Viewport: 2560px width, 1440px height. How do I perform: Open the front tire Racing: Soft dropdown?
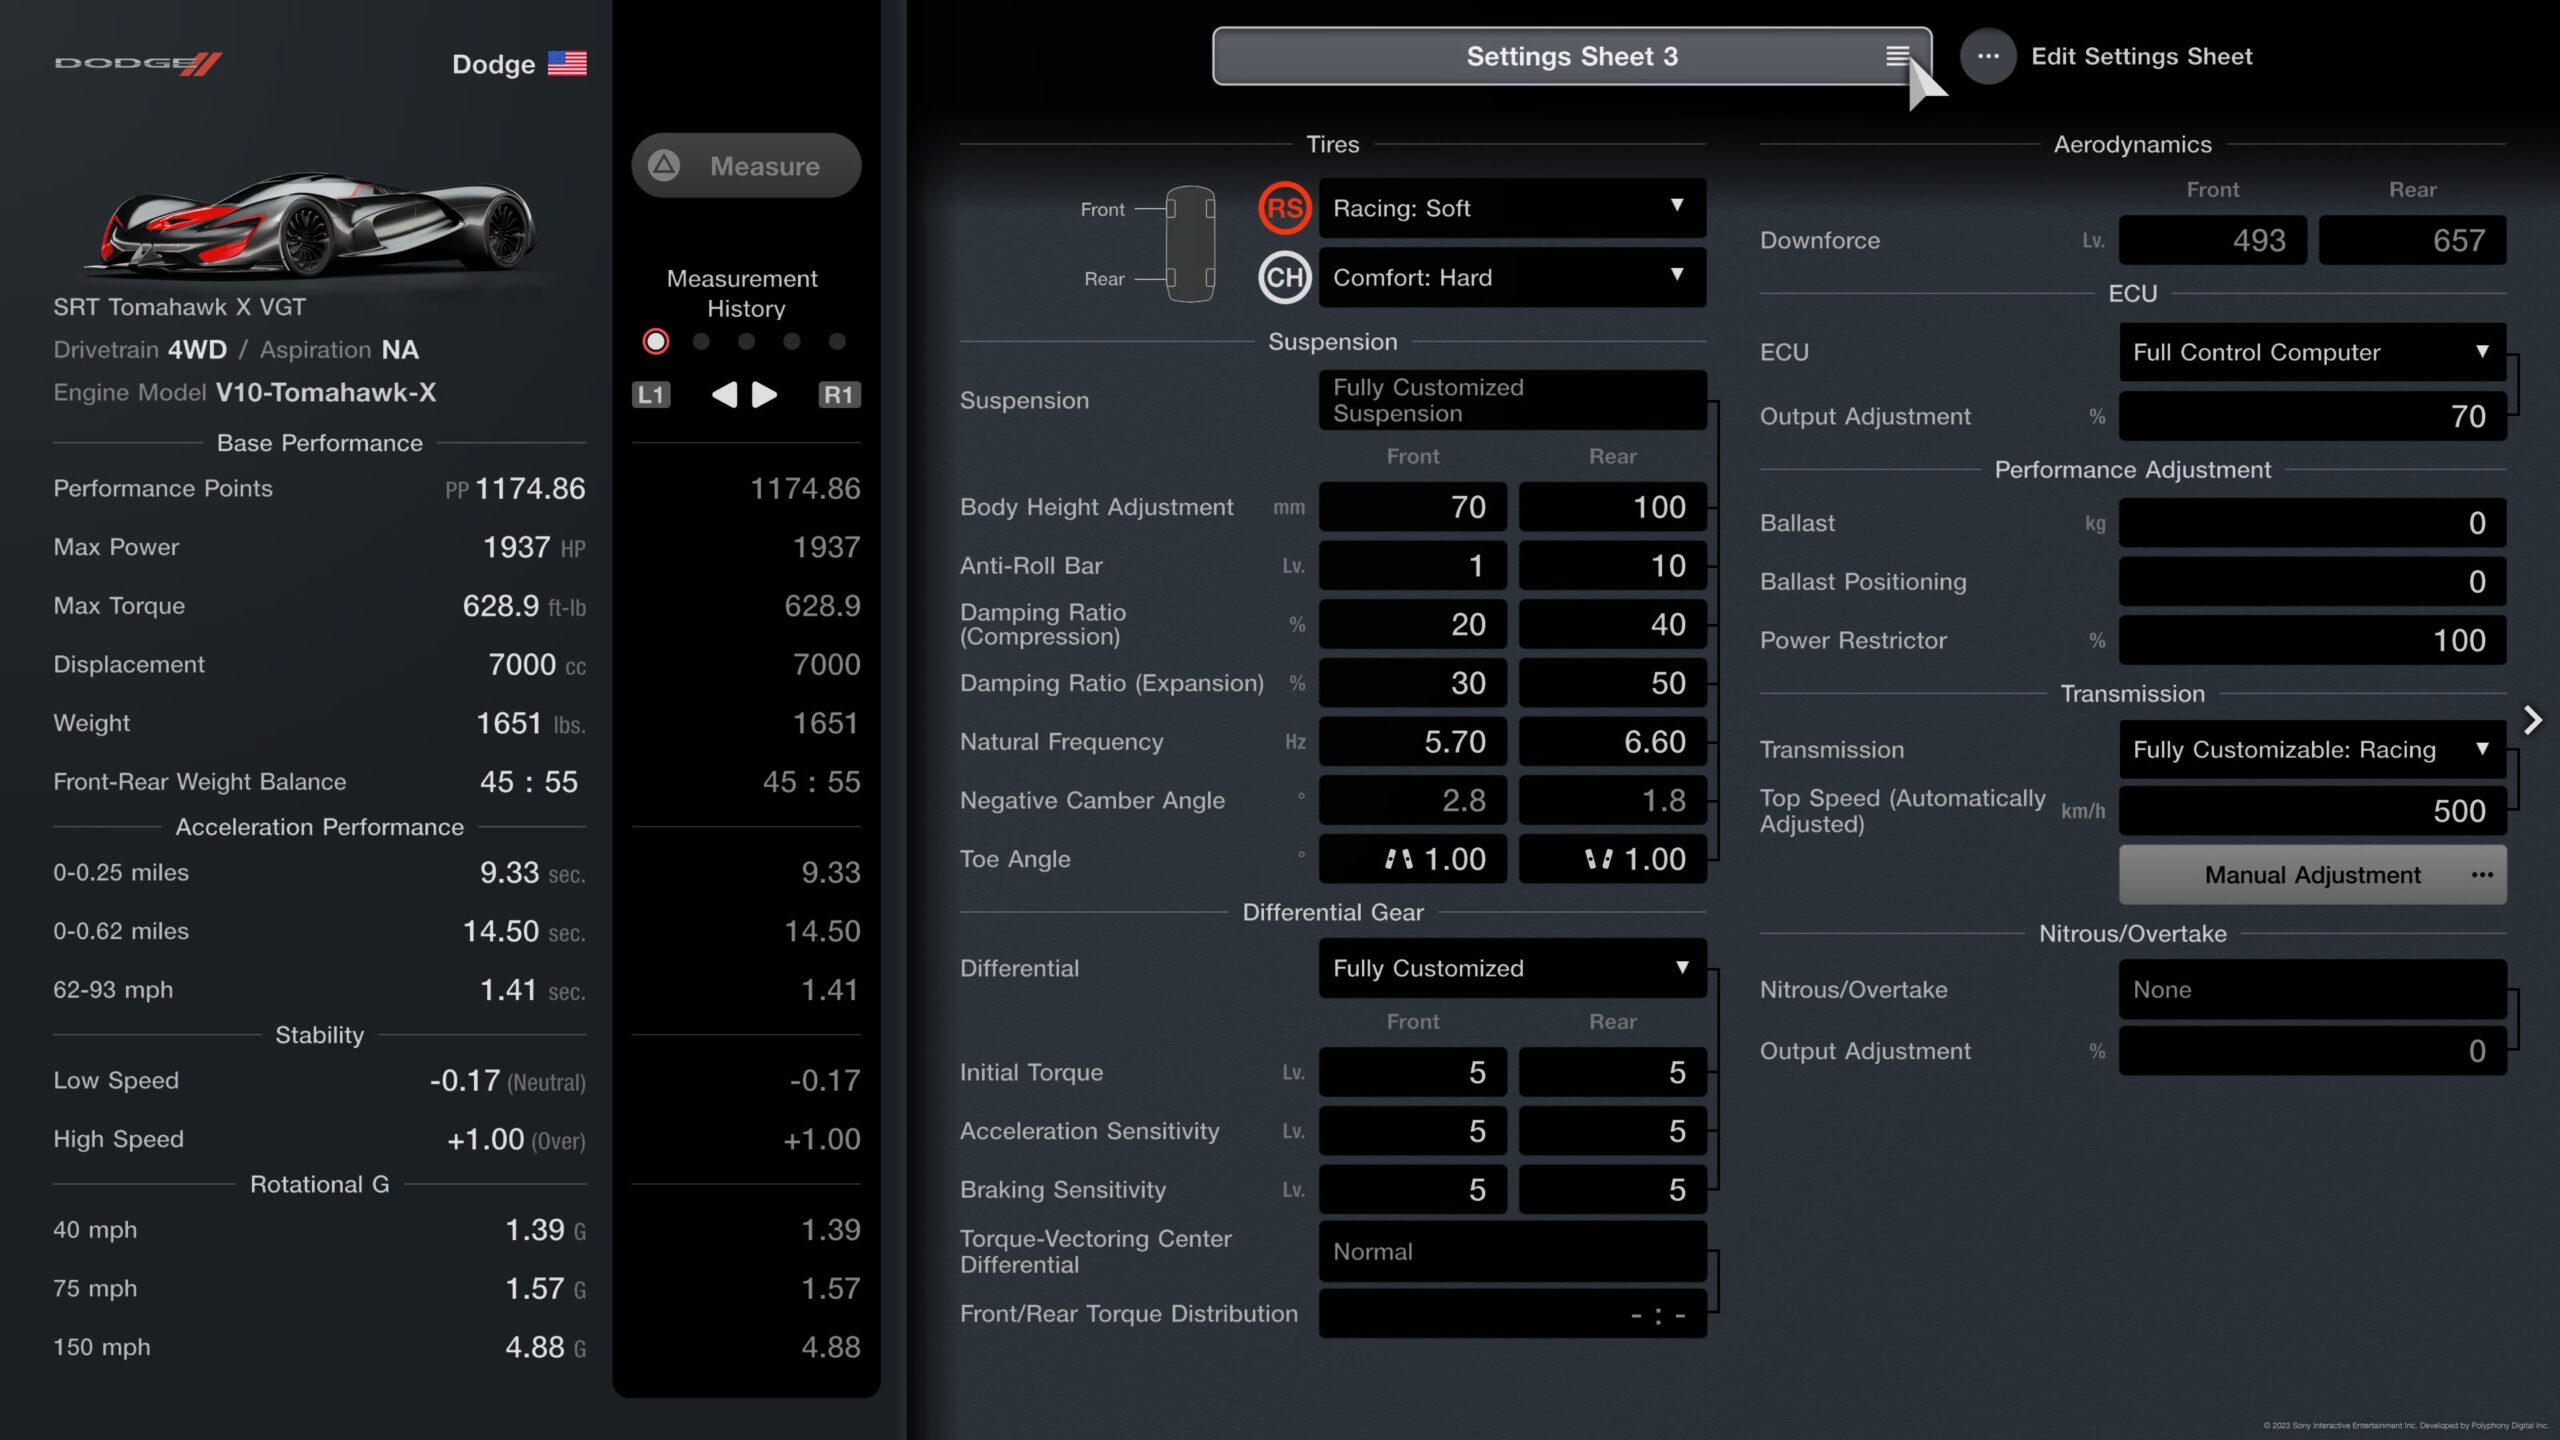1511,208
